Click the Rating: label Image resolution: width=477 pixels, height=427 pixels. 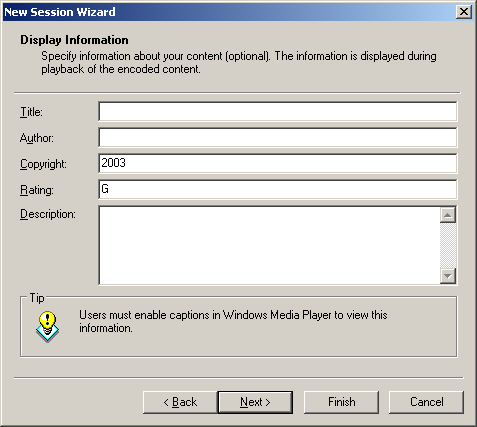point(37,190)
